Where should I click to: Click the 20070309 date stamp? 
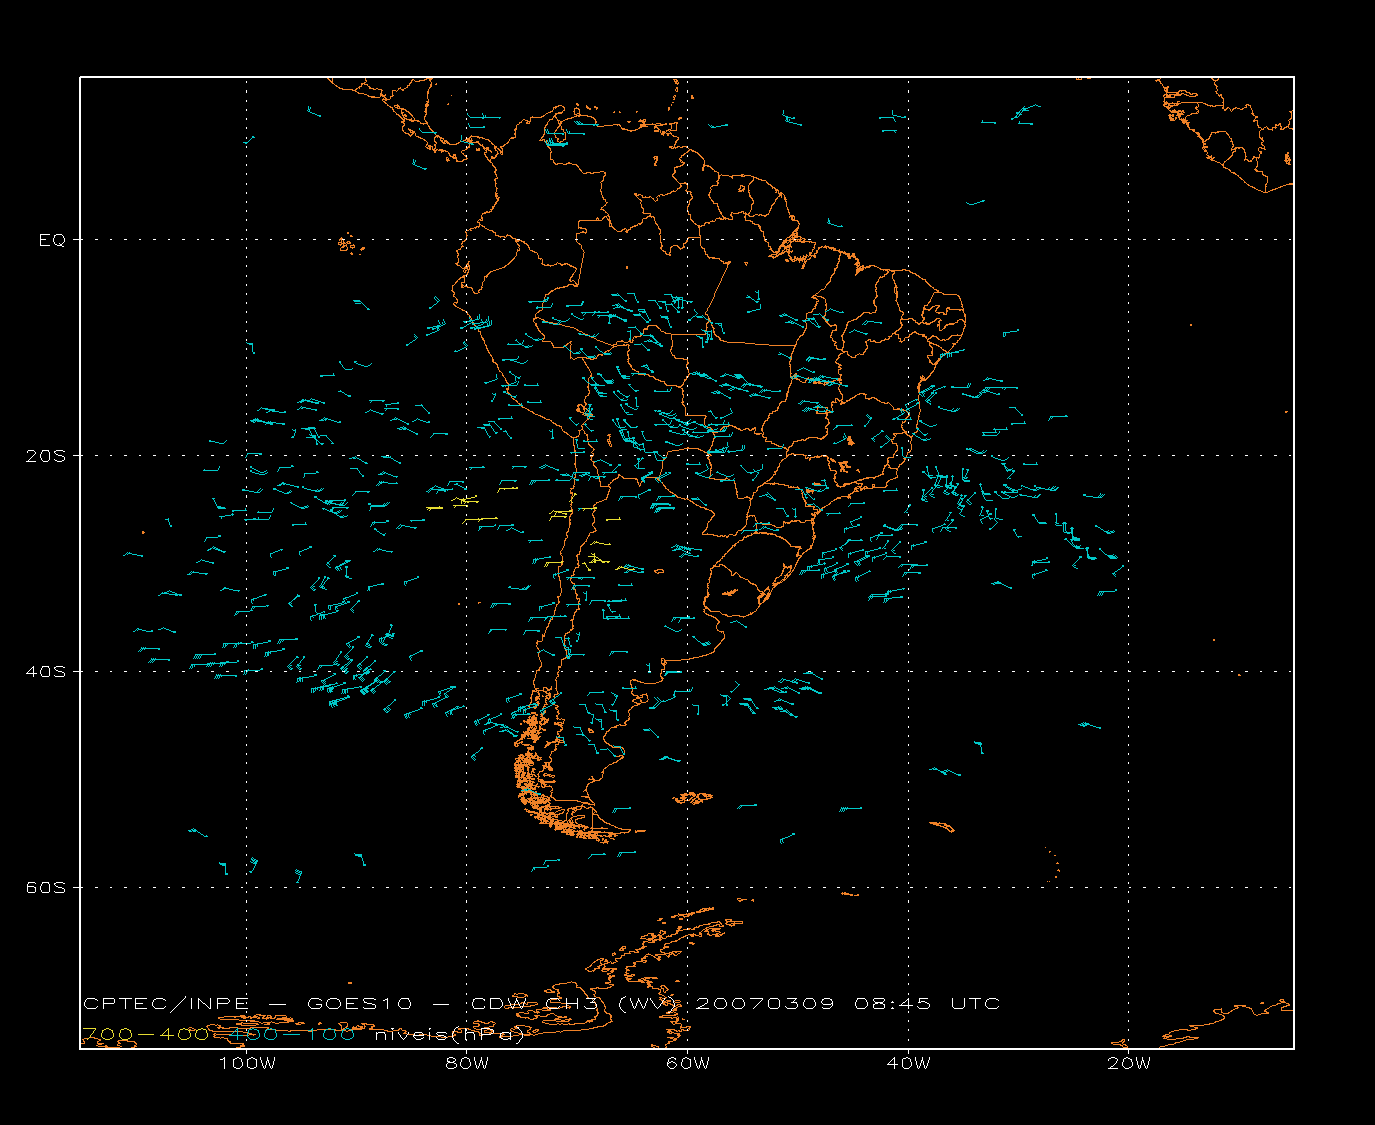764,1004
